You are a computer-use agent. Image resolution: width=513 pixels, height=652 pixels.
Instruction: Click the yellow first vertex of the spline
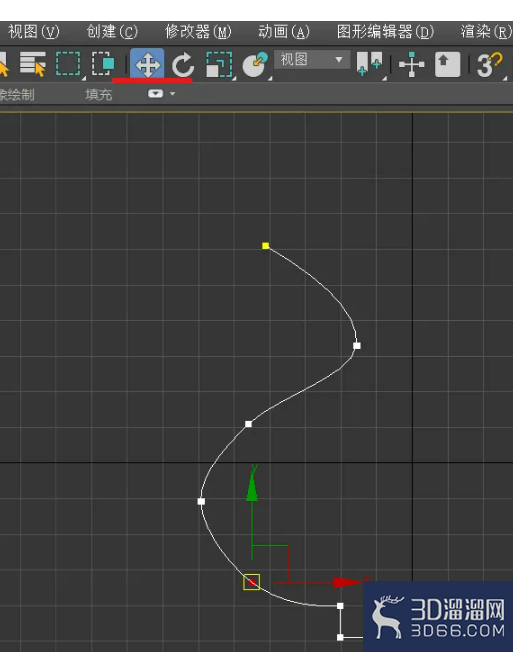(x=266, y=246)
